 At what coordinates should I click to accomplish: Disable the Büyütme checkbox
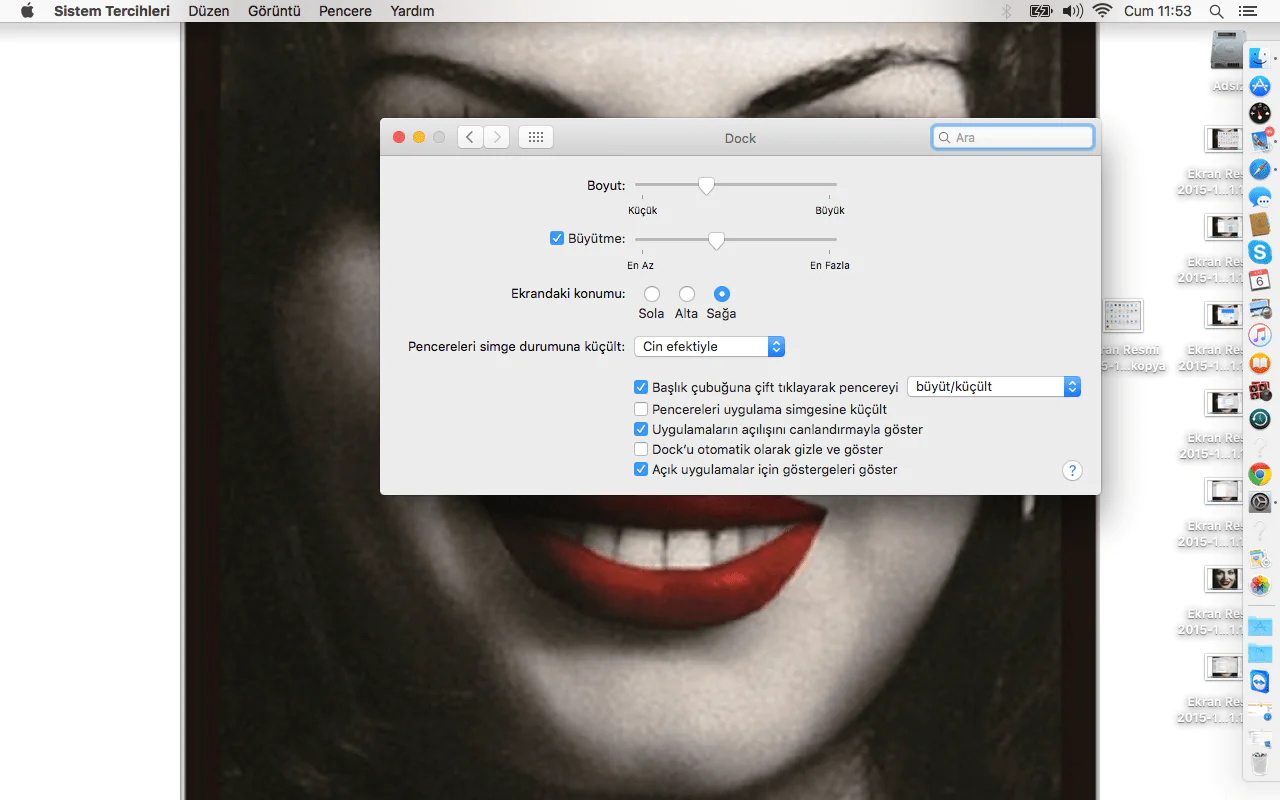(557, 238)
